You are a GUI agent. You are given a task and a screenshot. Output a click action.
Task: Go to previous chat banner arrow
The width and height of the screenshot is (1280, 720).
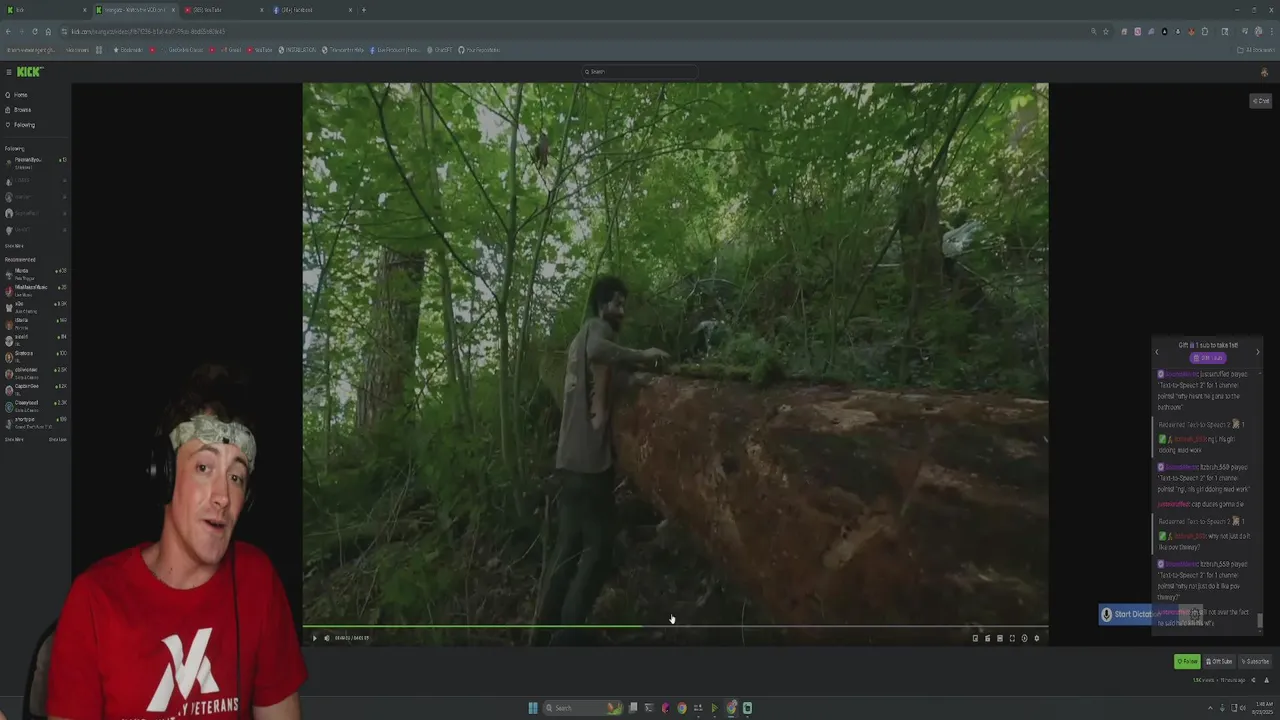[1157, 351]
